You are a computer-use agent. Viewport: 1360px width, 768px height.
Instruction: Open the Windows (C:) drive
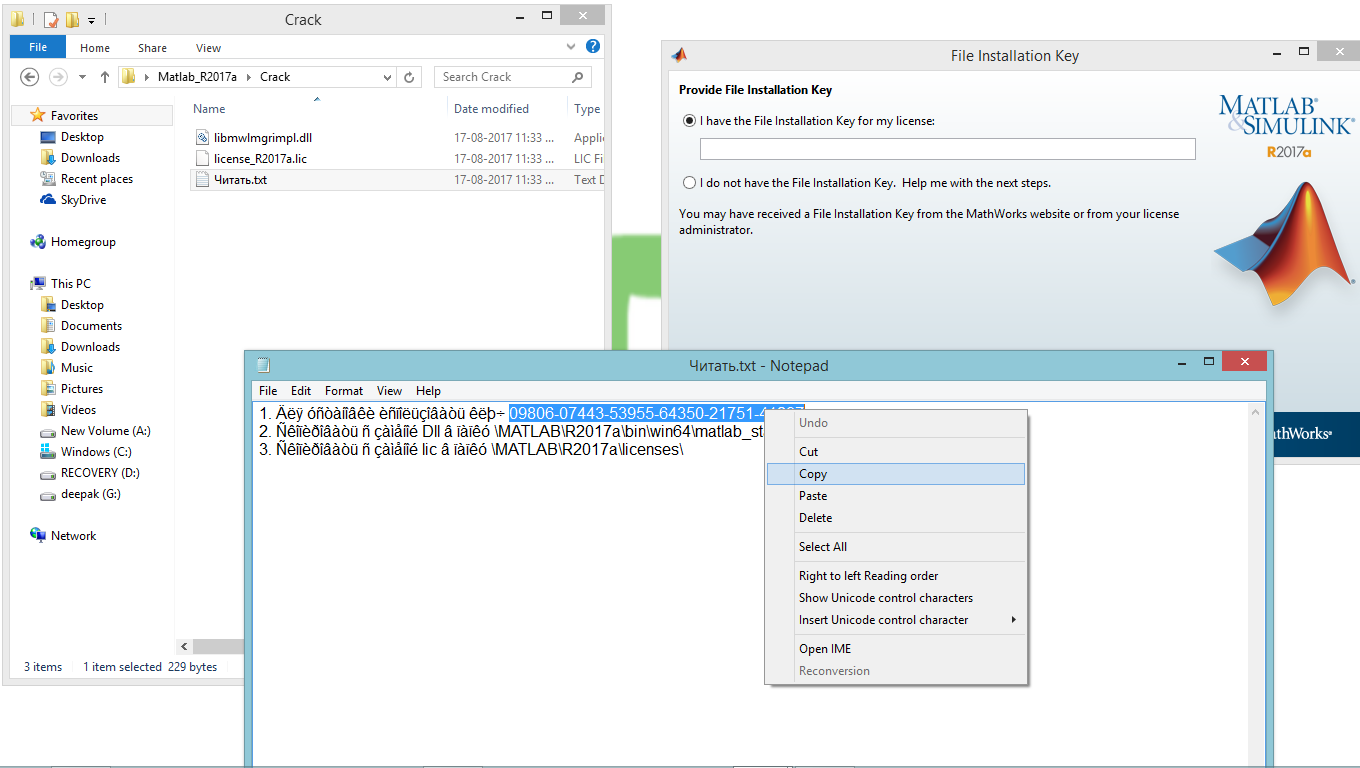point(96,452)
